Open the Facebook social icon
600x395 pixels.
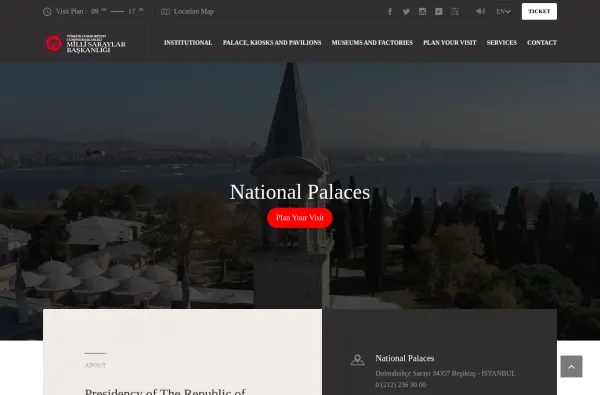[x=390, y=11]
